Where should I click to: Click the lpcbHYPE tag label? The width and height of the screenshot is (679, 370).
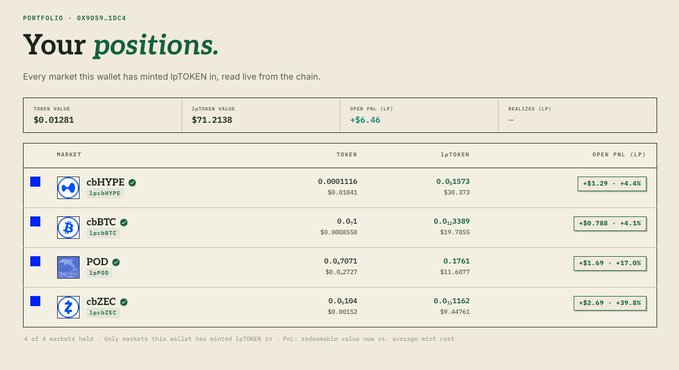click(x=105, y=193)
